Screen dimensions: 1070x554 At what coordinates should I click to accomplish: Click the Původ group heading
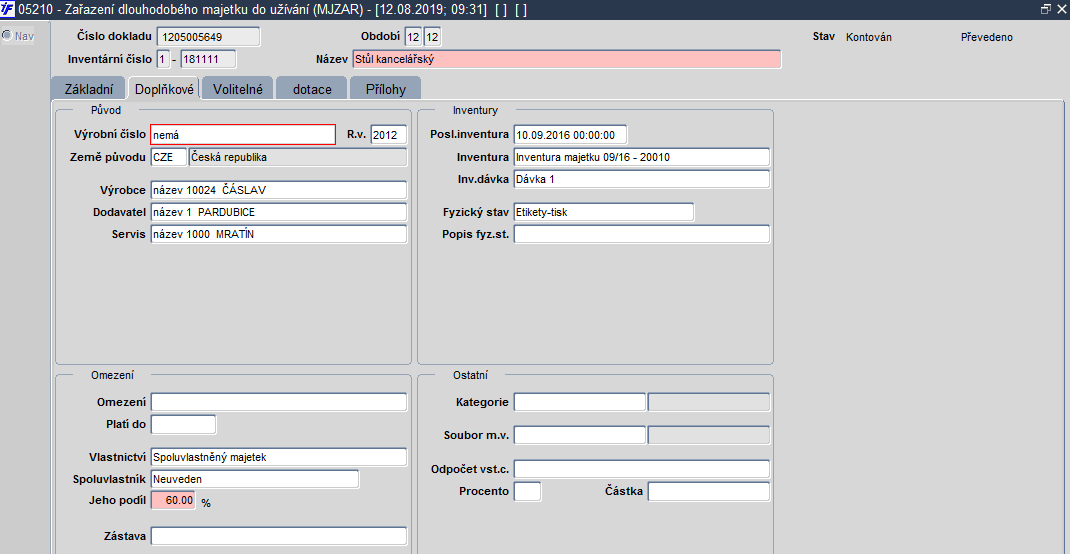point(105,109)
